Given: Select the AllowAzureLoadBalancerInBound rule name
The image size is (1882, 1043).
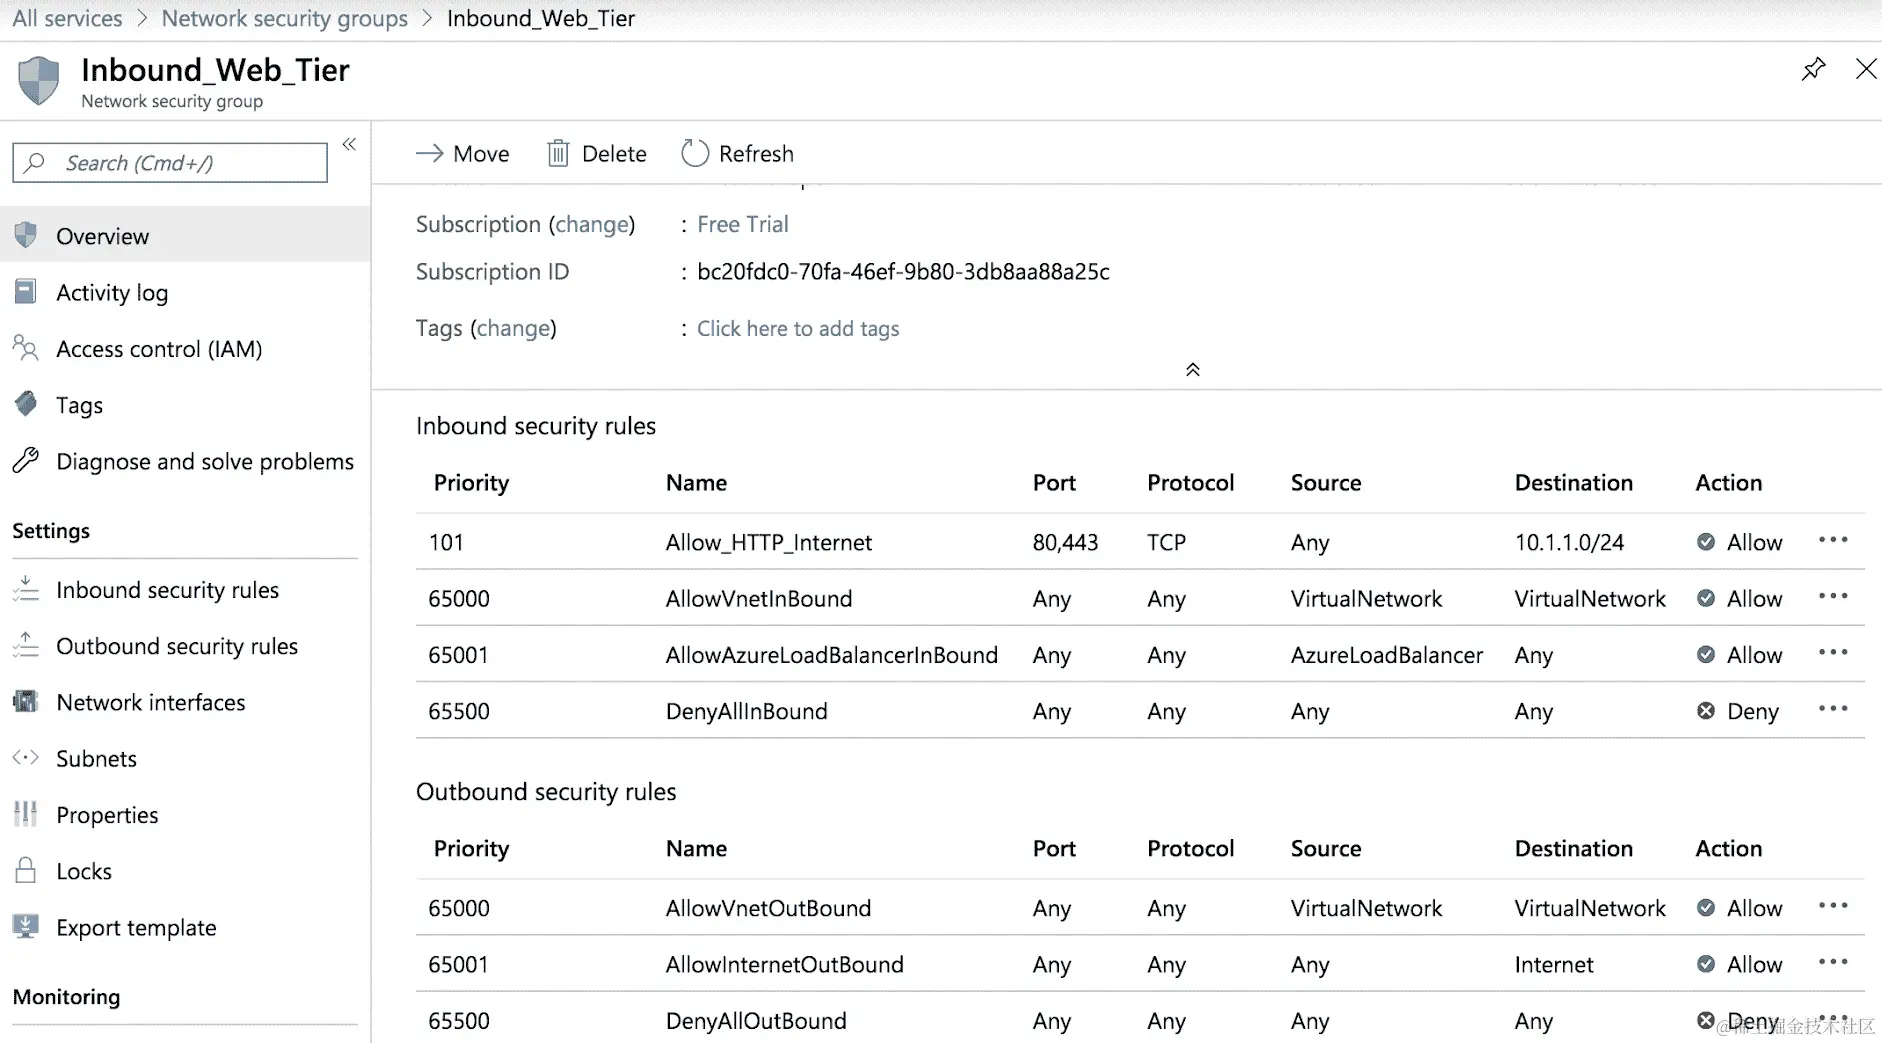Looking at the screenshot, I should pyautogui.click(x=832, y=654).
